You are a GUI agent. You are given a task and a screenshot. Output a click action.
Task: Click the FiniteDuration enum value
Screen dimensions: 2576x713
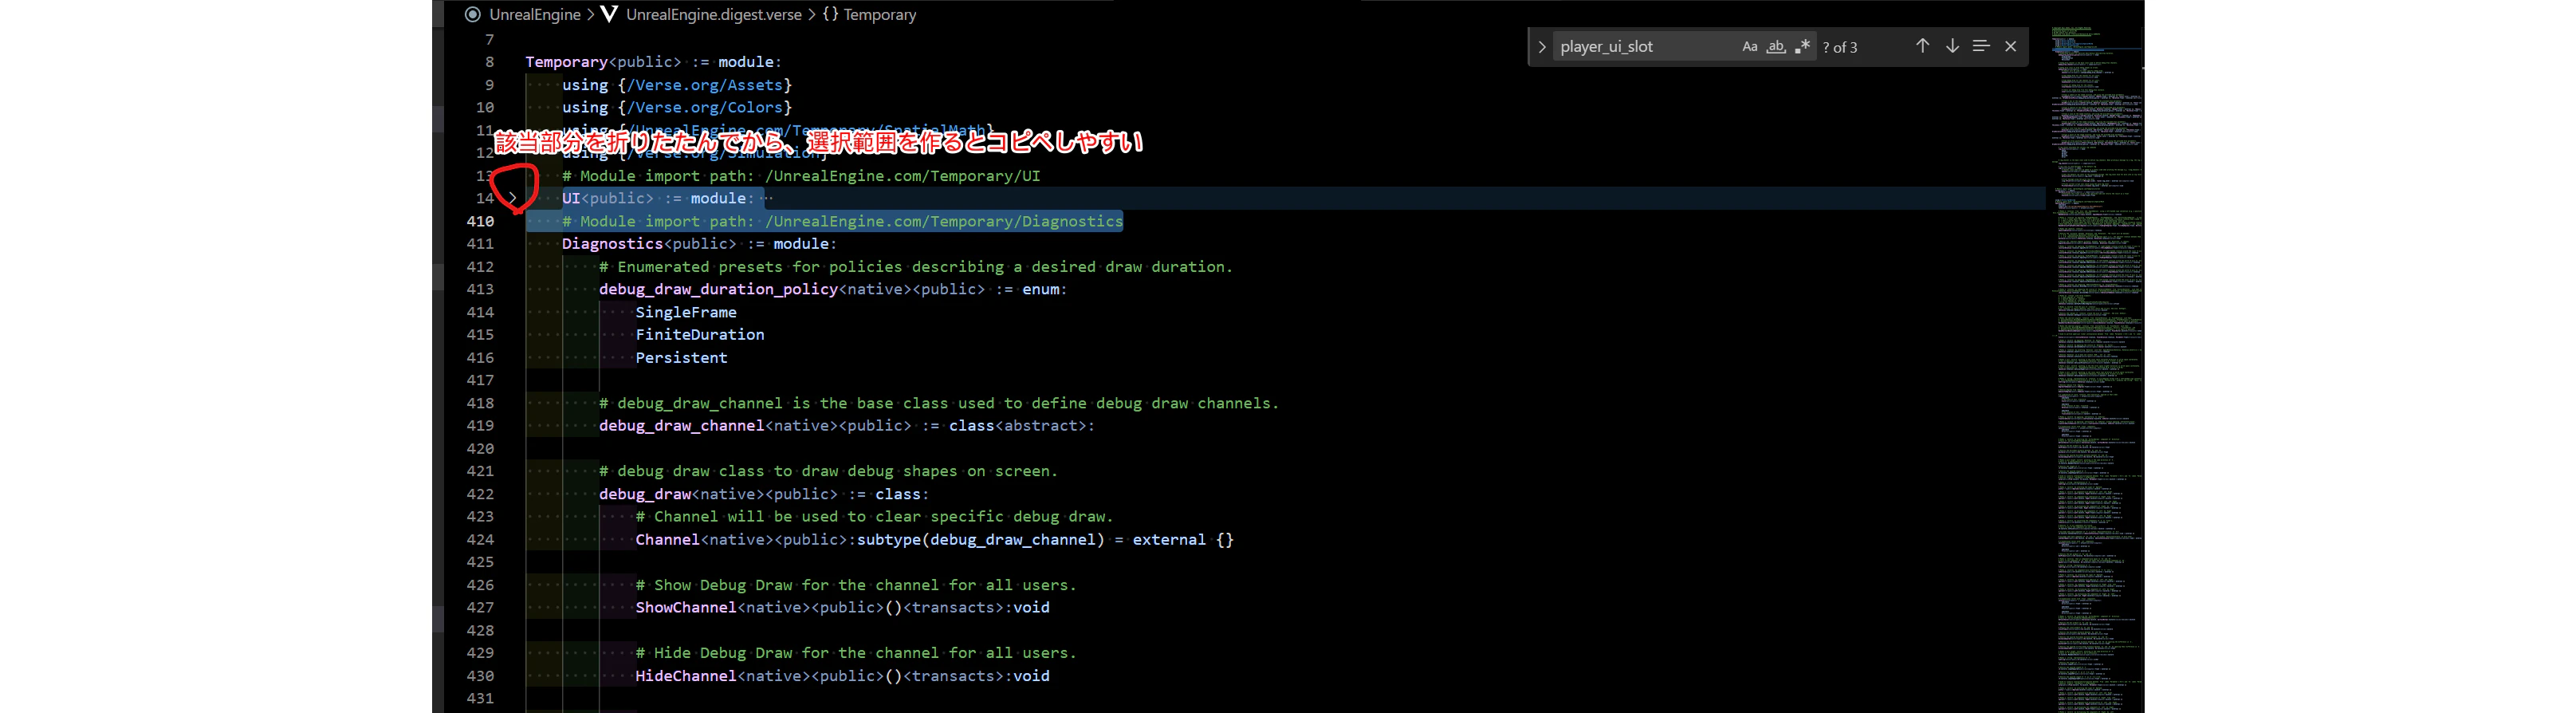700,335
